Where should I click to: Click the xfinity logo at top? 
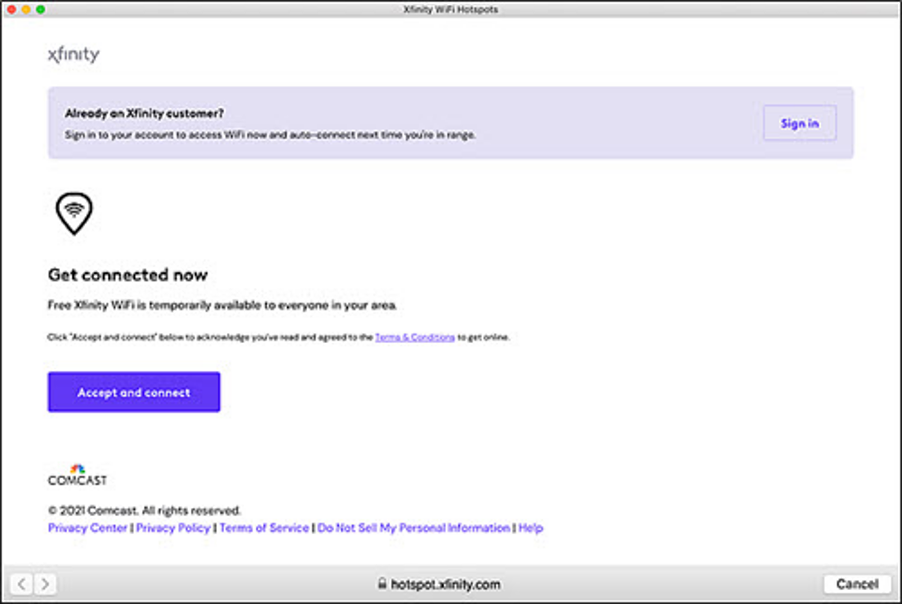point(73,55)
